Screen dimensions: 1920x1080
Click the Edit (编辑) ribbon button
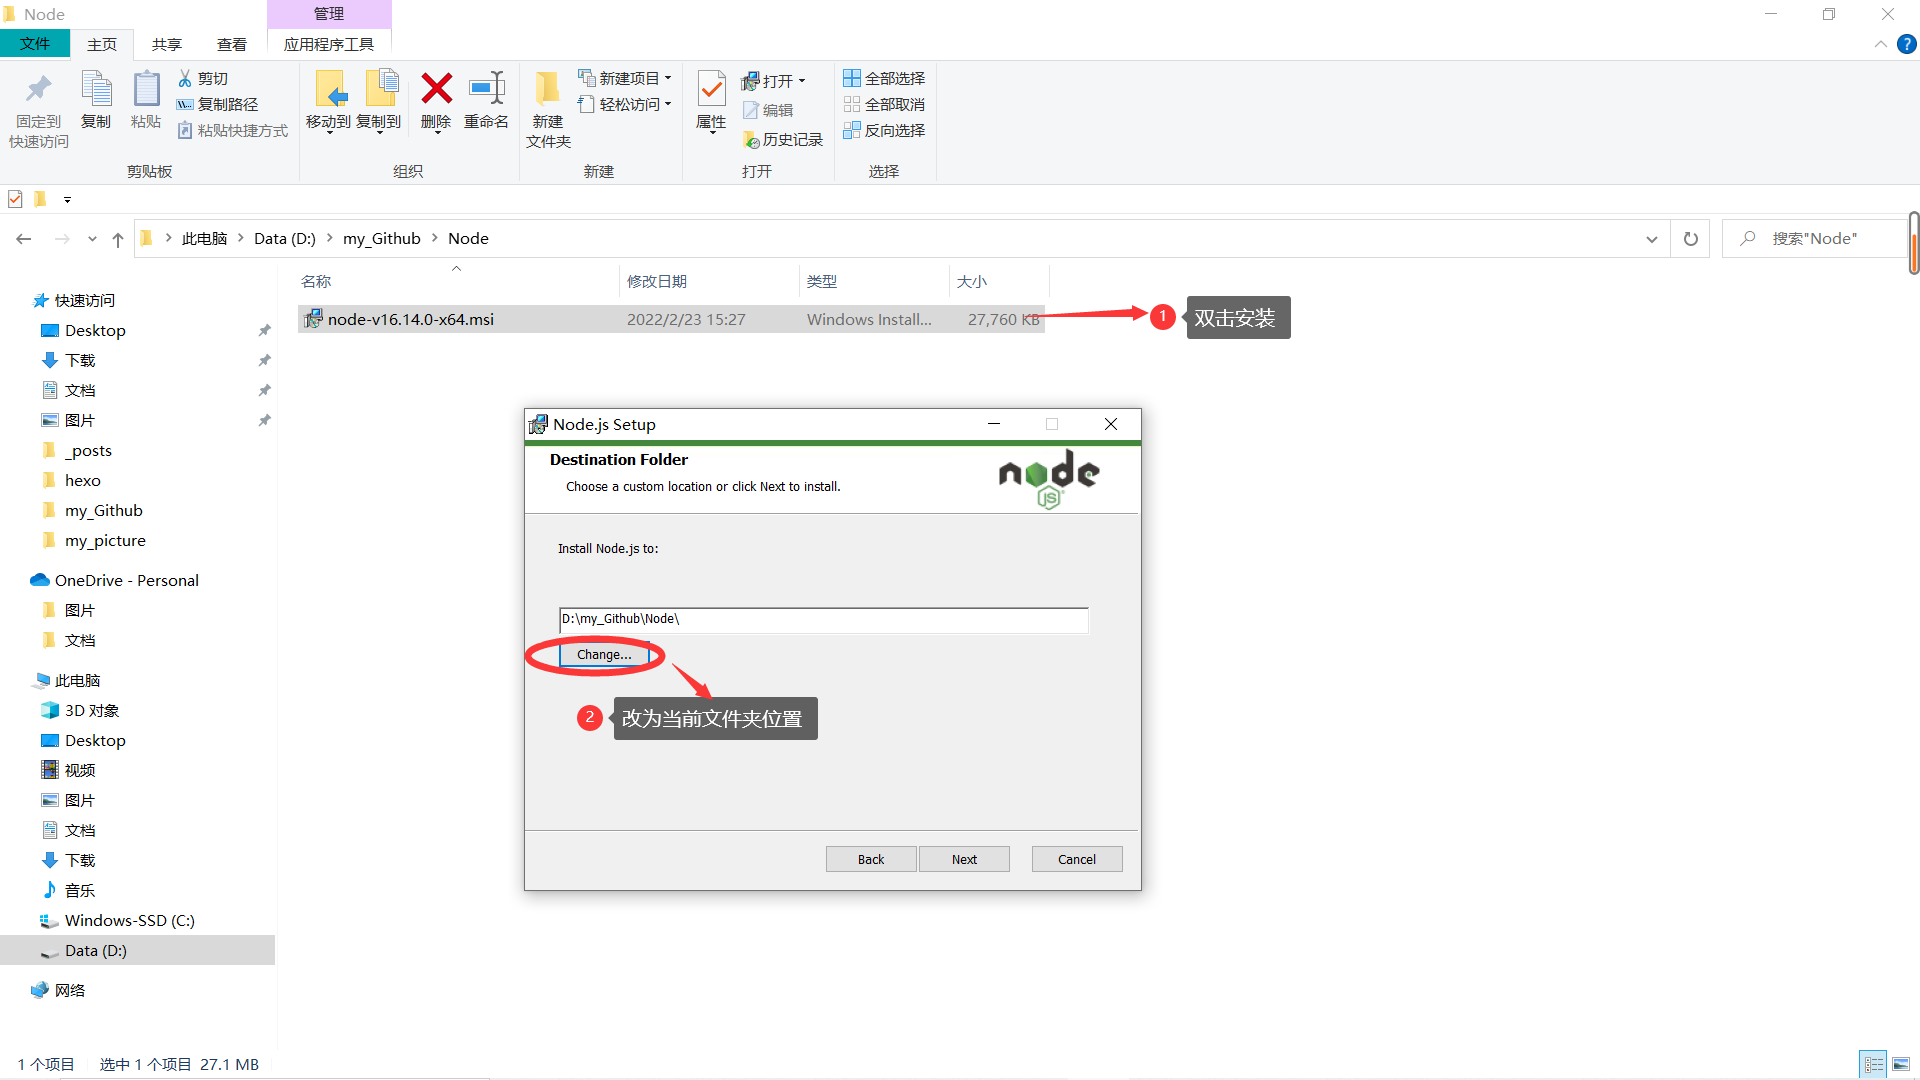tap(768, 110)
